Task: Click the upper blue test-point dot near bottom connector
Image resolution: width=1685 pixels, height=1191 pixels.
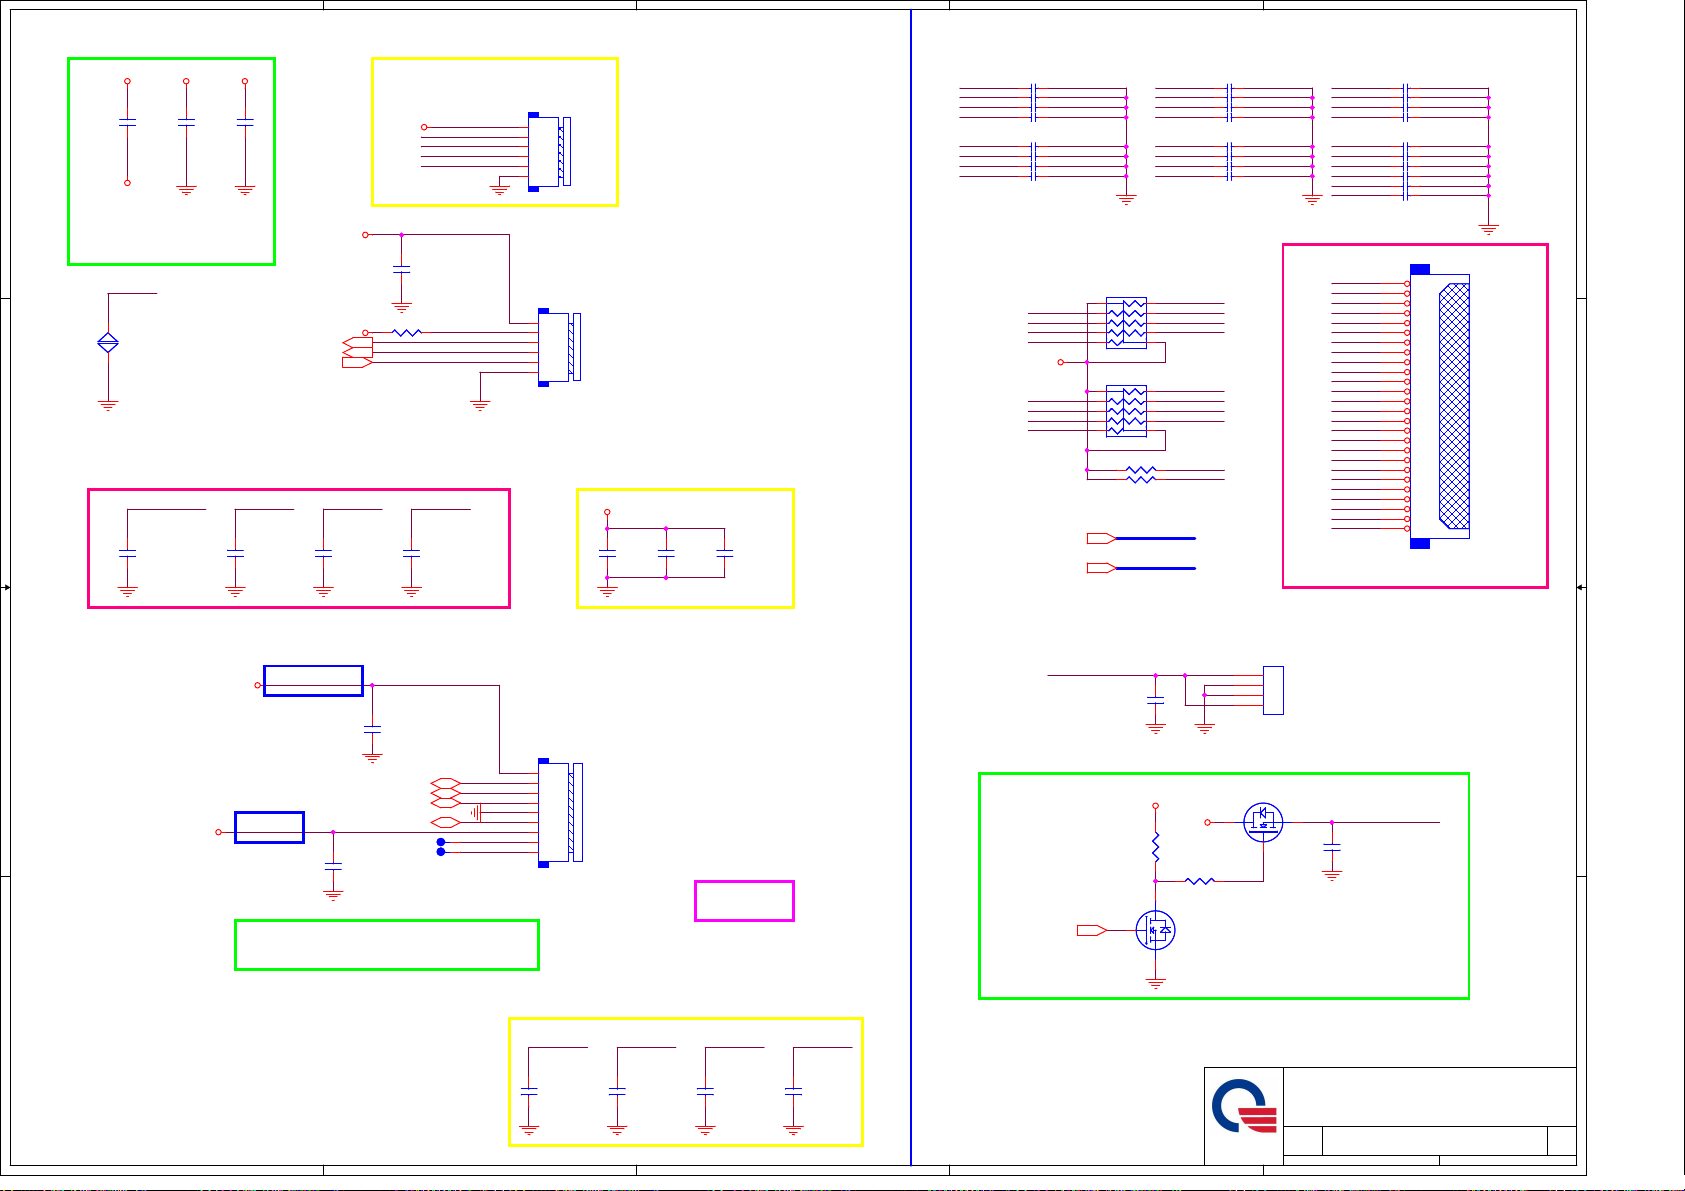Action: 441,842
